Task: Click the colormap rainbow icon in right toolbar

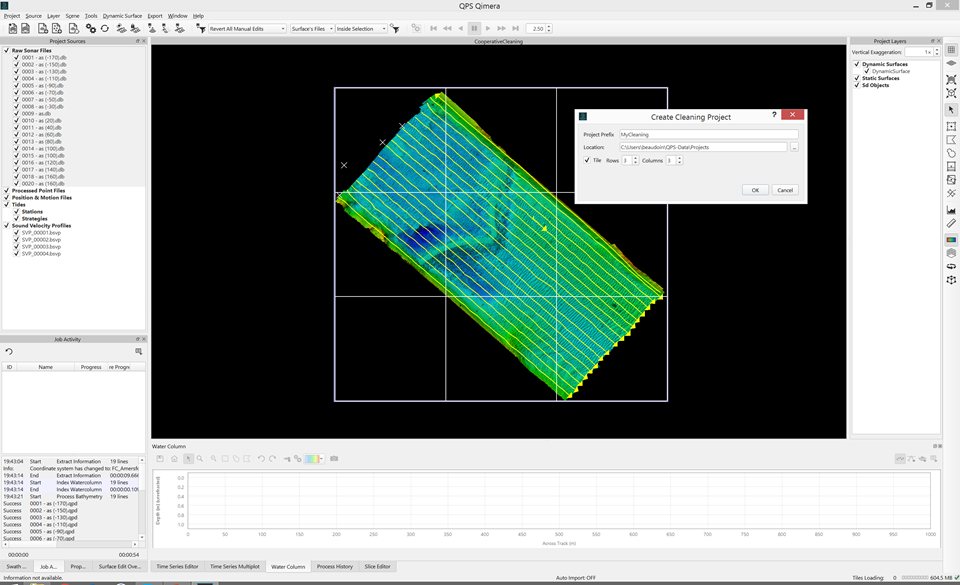Action: click(x=951, y=240)
